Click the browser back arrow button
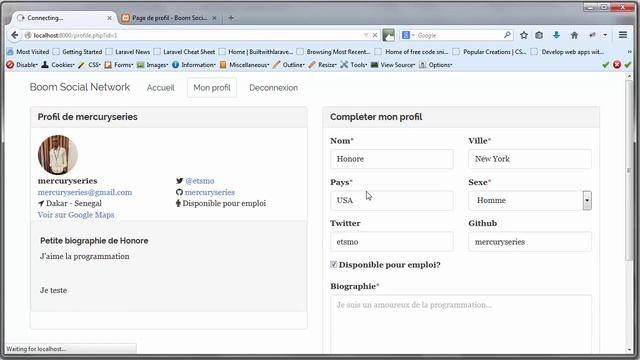640x360 pixels. (x=15, y=36)
